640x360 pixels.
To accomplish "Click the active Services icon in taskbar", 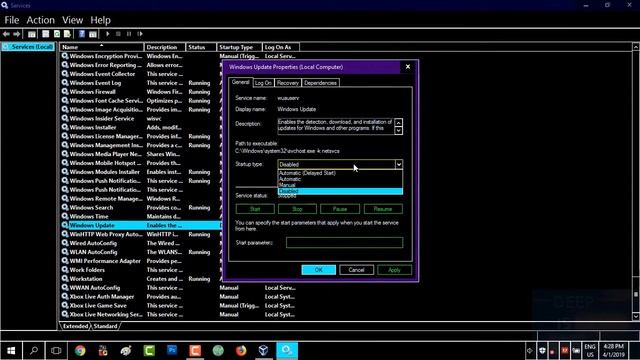I will point(287,351).
